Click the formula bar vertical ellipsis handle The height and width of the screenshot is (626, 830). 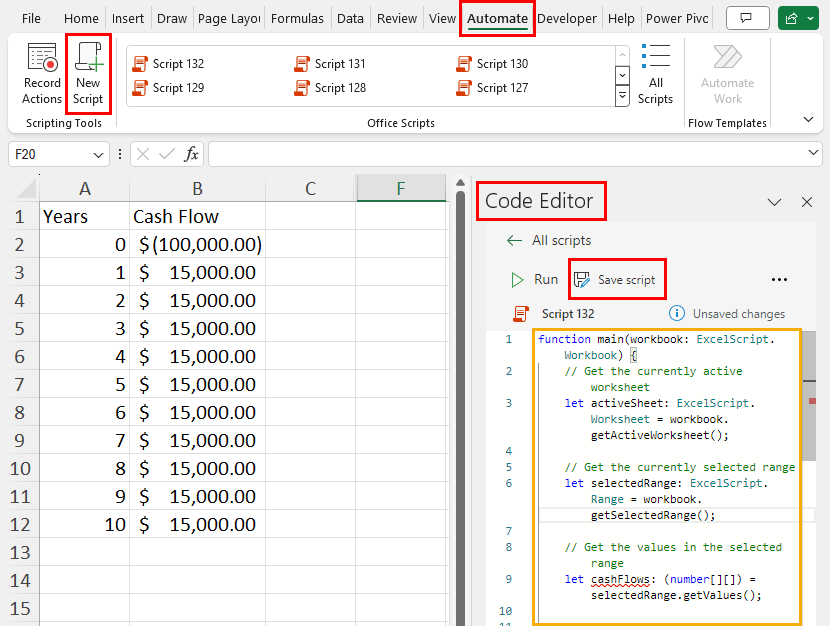coord(120,154)
